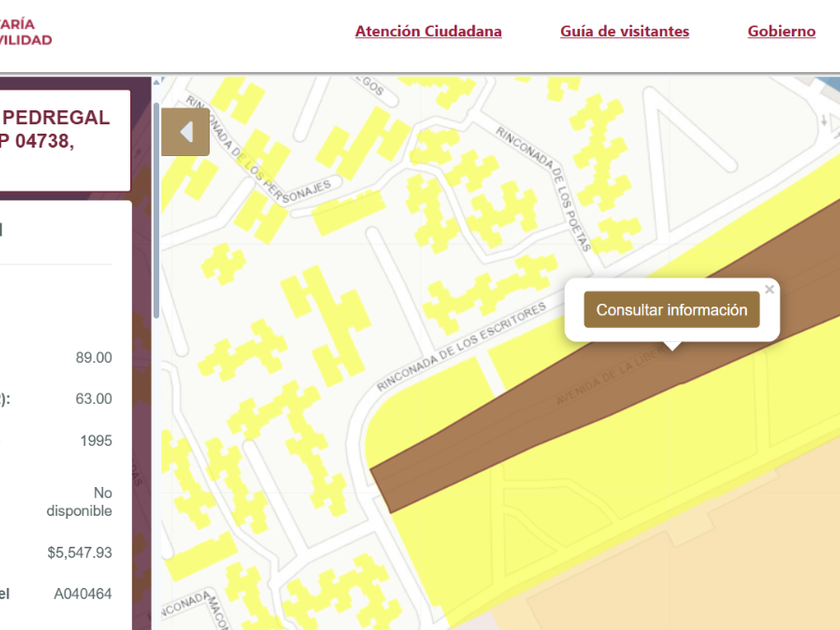This screenshot has height=630, width=840.
Task: Open the Gobierno link
Action: [x=782, y=31]
